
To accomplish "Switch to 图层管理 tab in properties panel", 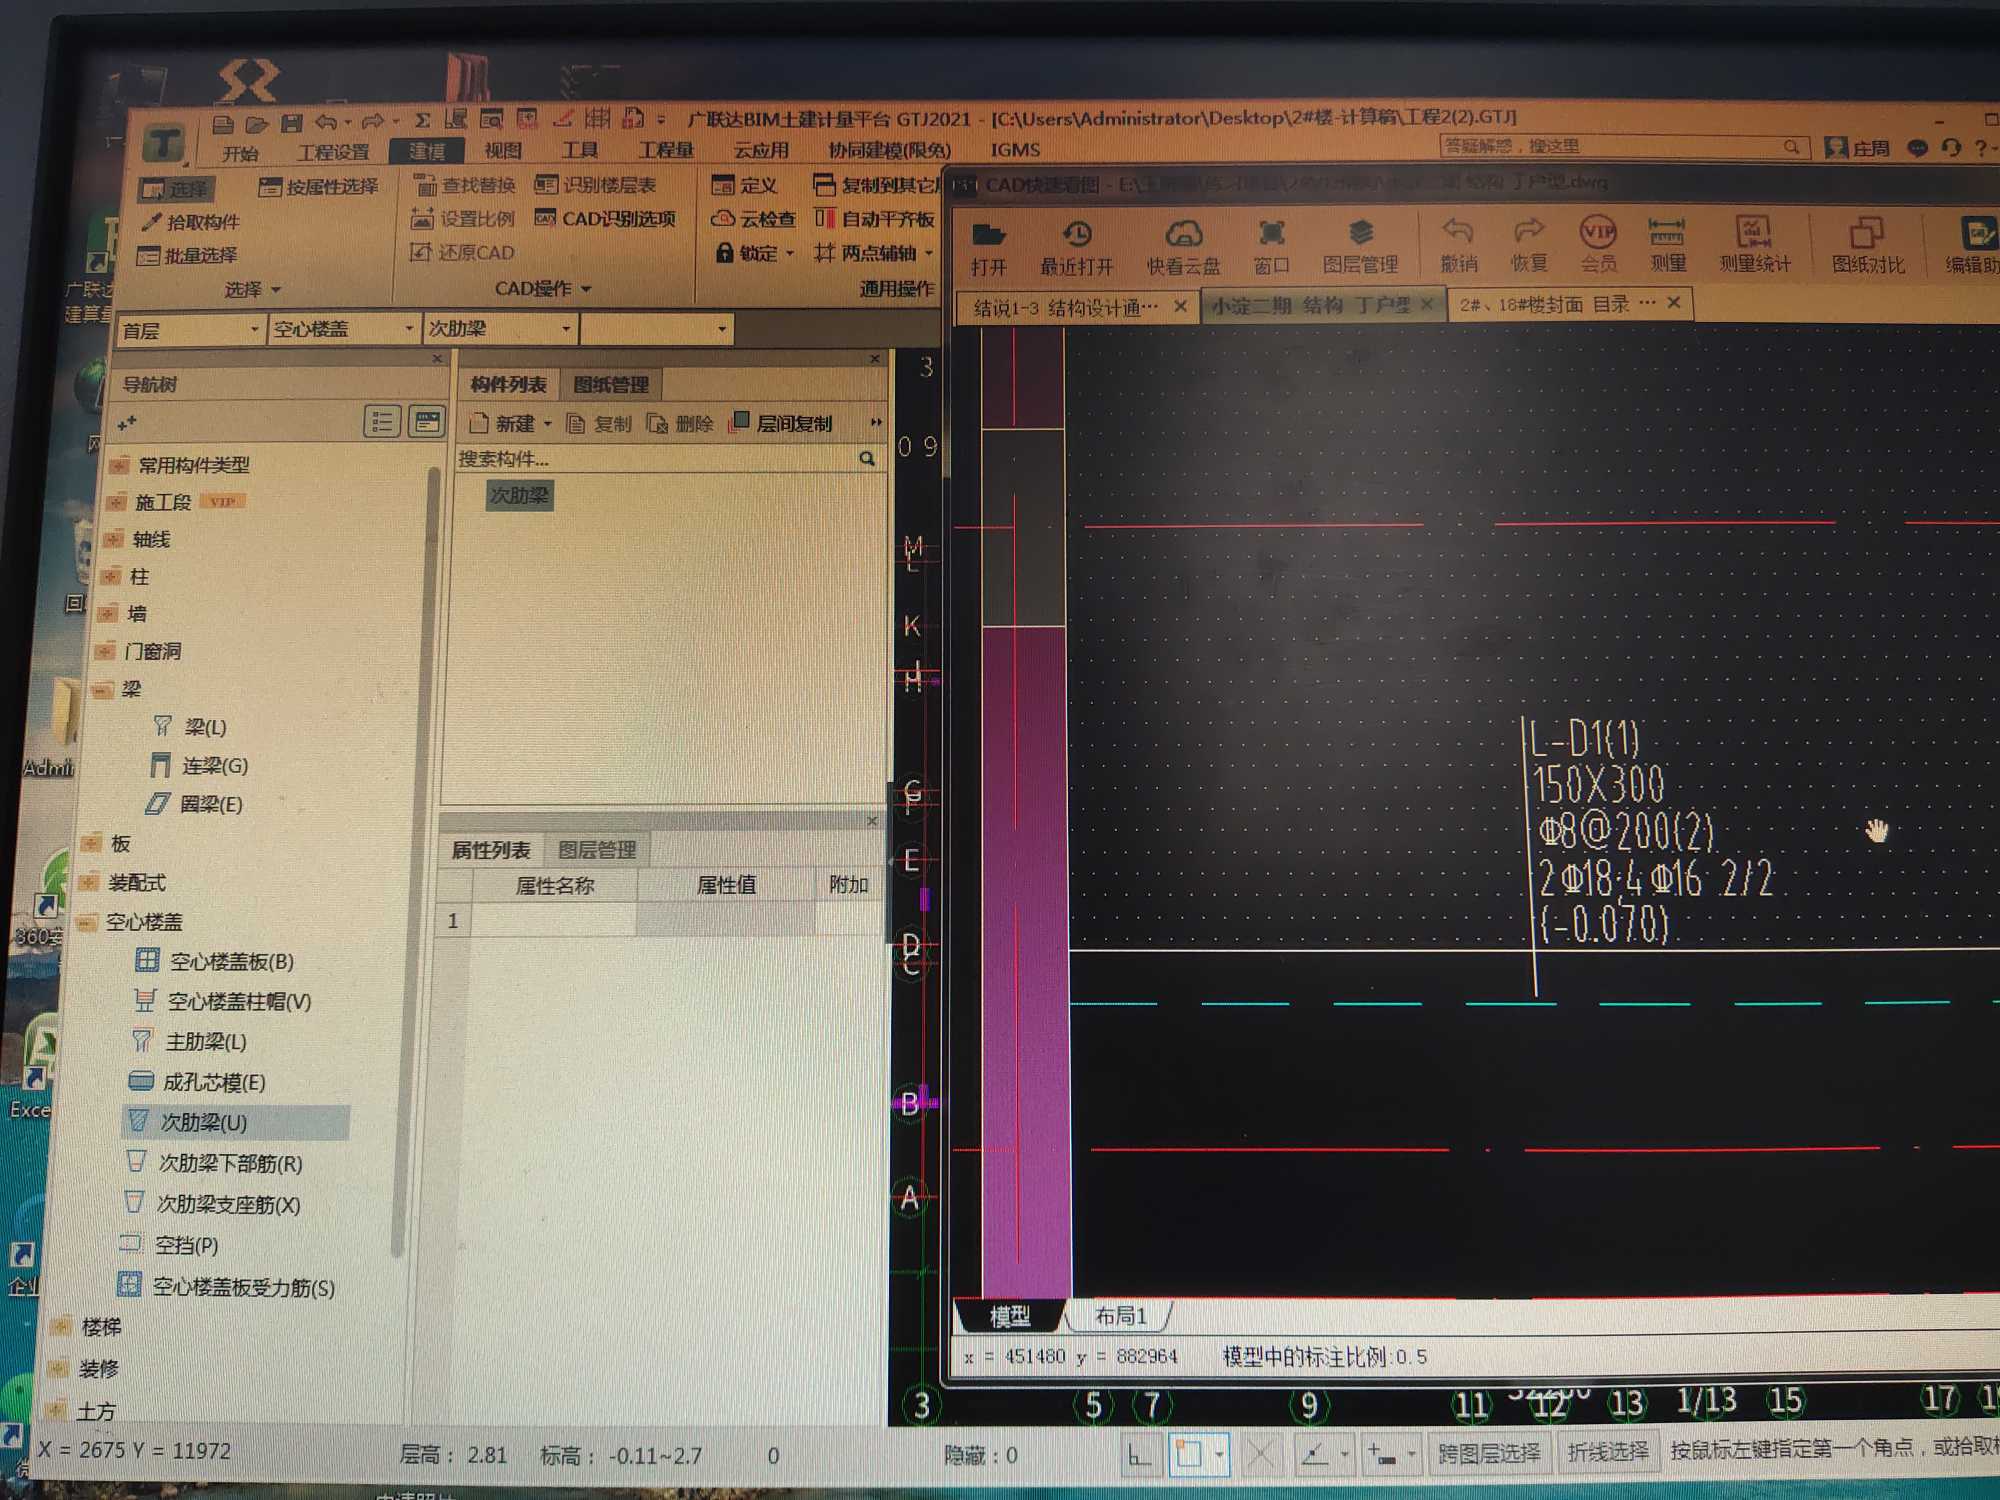I will click(597, 850).
